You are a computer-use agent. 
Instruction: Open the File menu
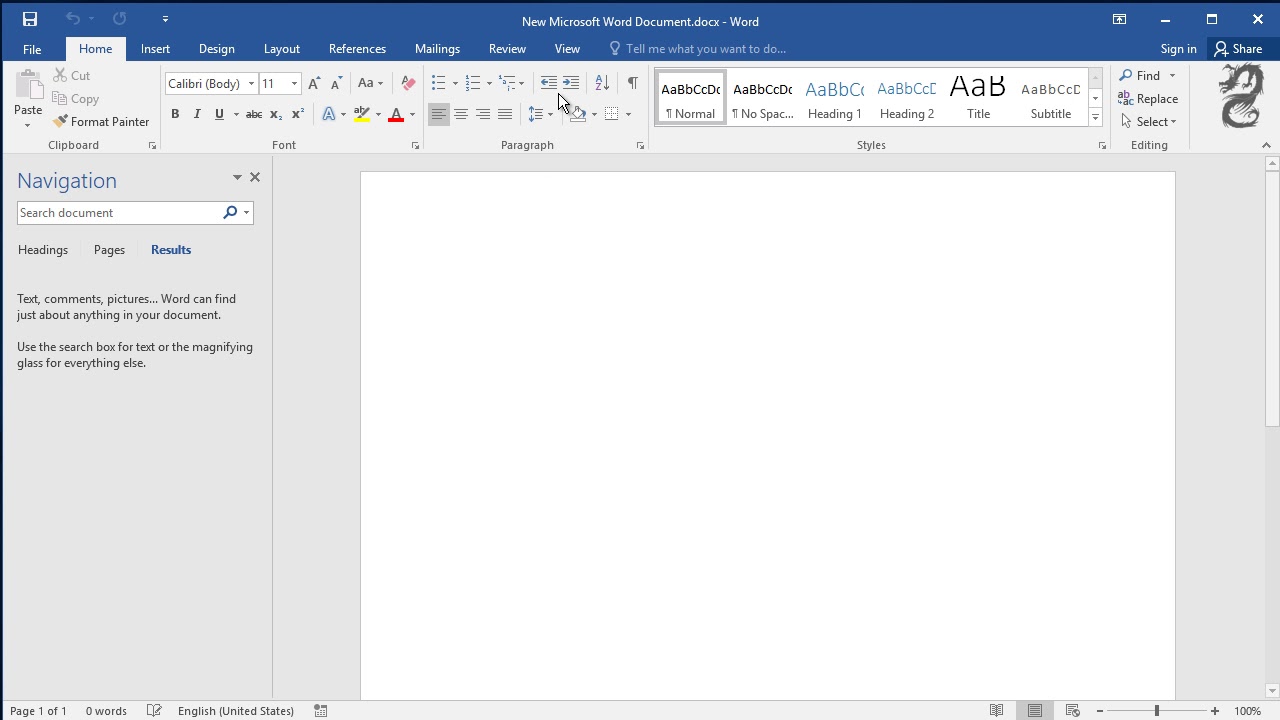[32, 49]
